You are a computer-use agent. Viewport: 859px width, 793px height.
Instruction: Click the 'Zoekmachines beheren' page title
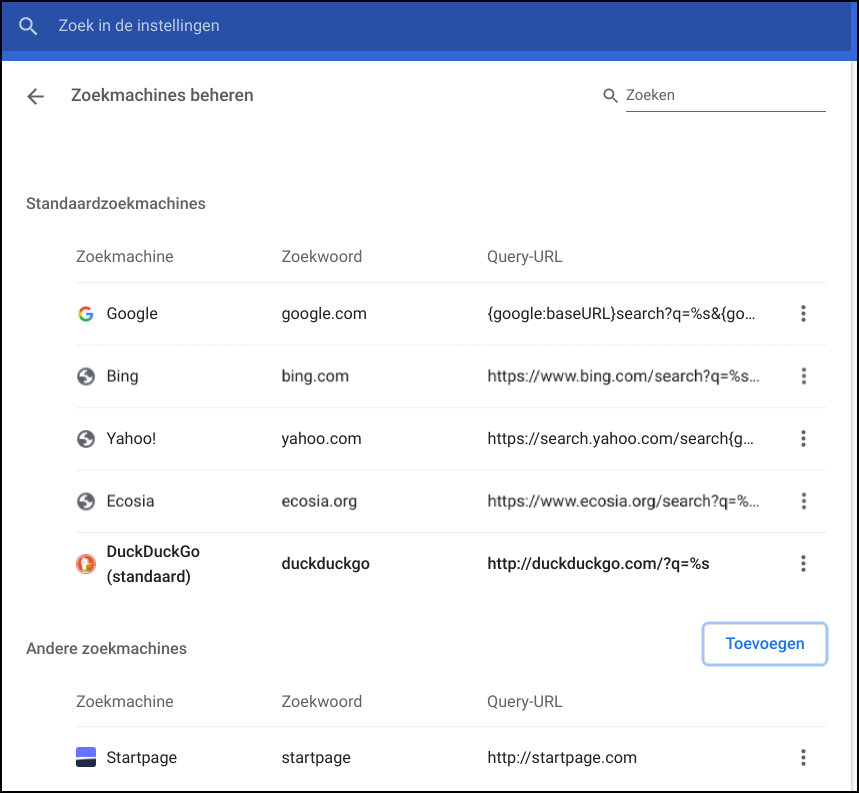click(162, 95)
